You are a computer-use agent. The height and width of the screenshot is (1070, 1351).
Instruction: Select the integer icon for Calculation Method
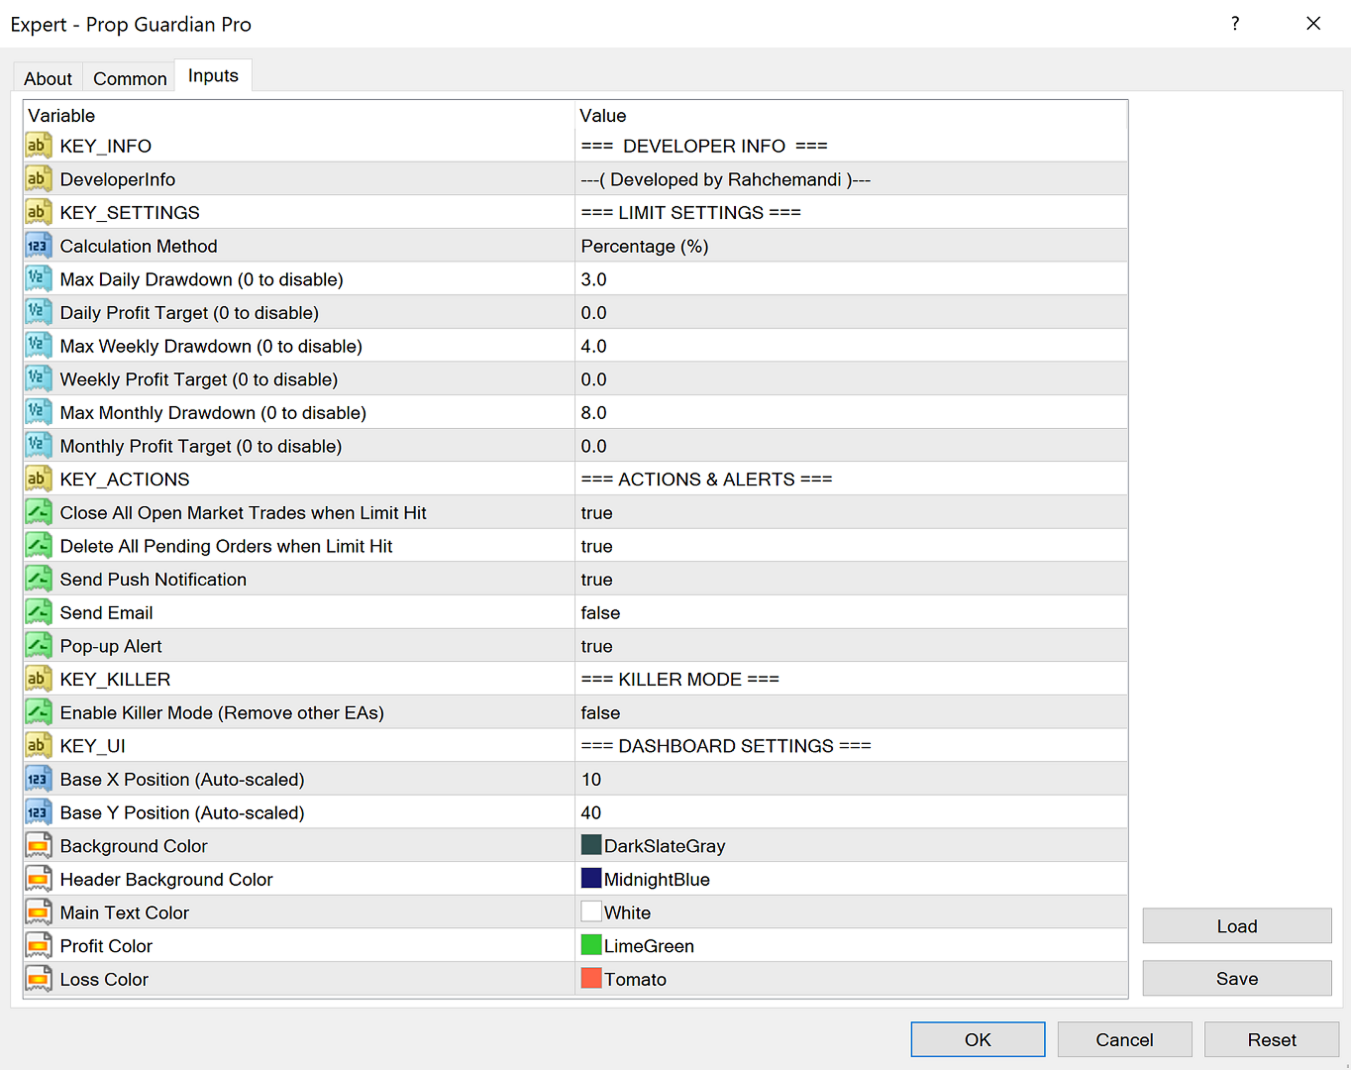38,246
